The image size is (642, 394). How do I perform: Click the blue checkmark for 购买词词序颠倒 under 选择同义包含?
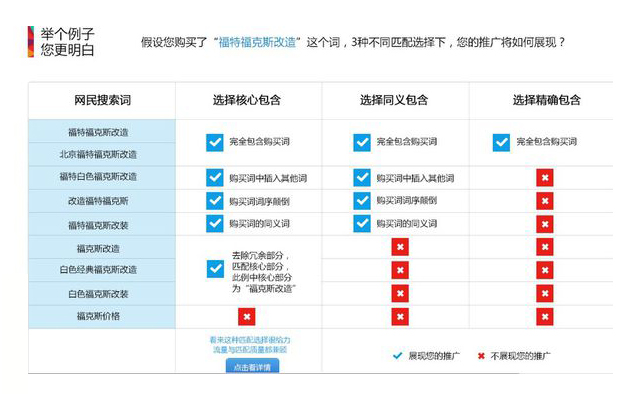362,201
